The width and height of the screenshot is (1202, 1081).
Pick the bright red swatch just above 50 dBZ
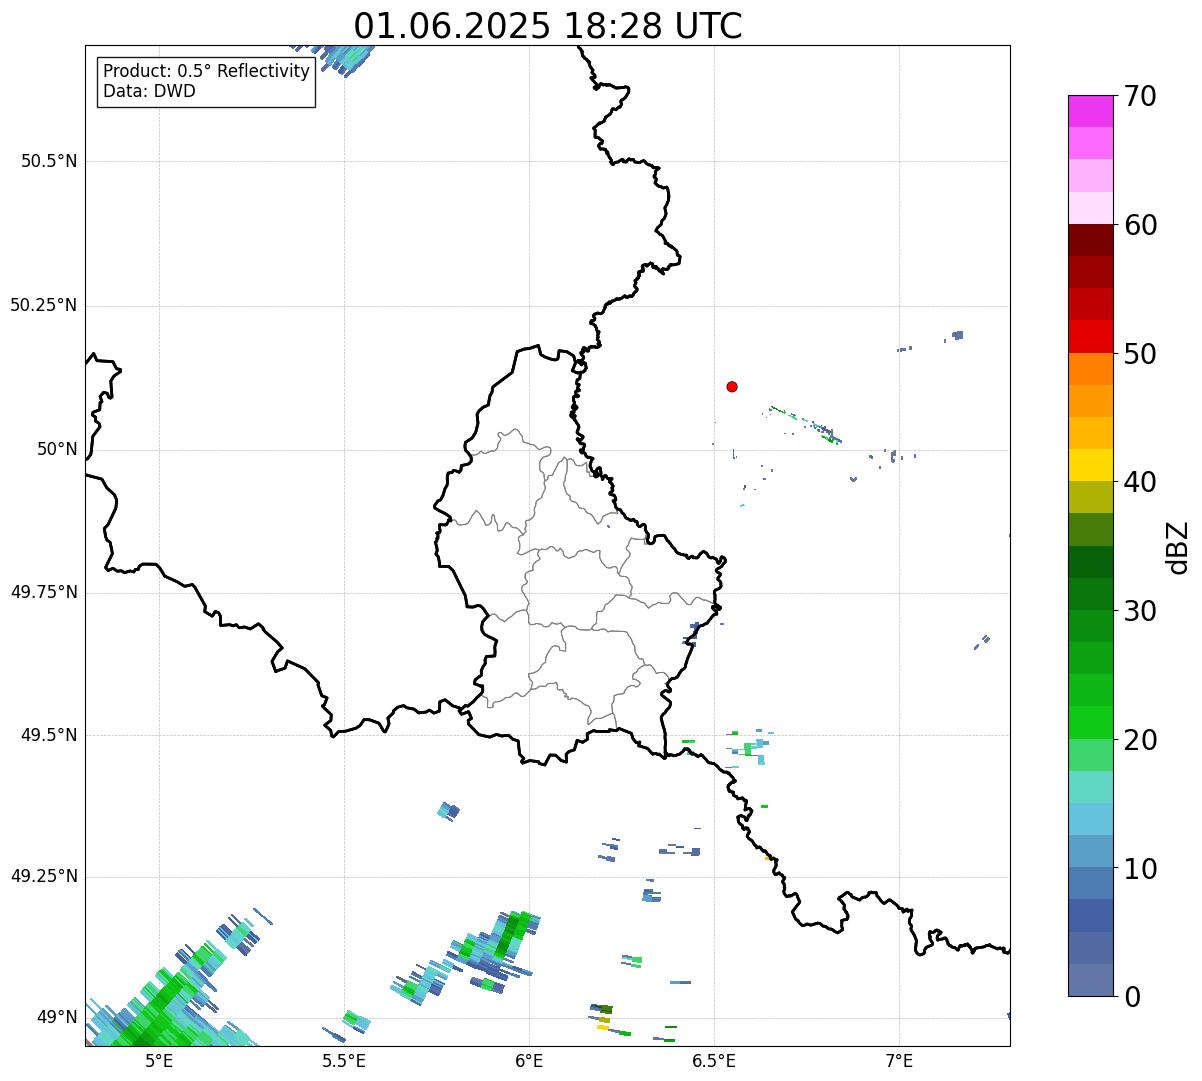(1090, 337)
